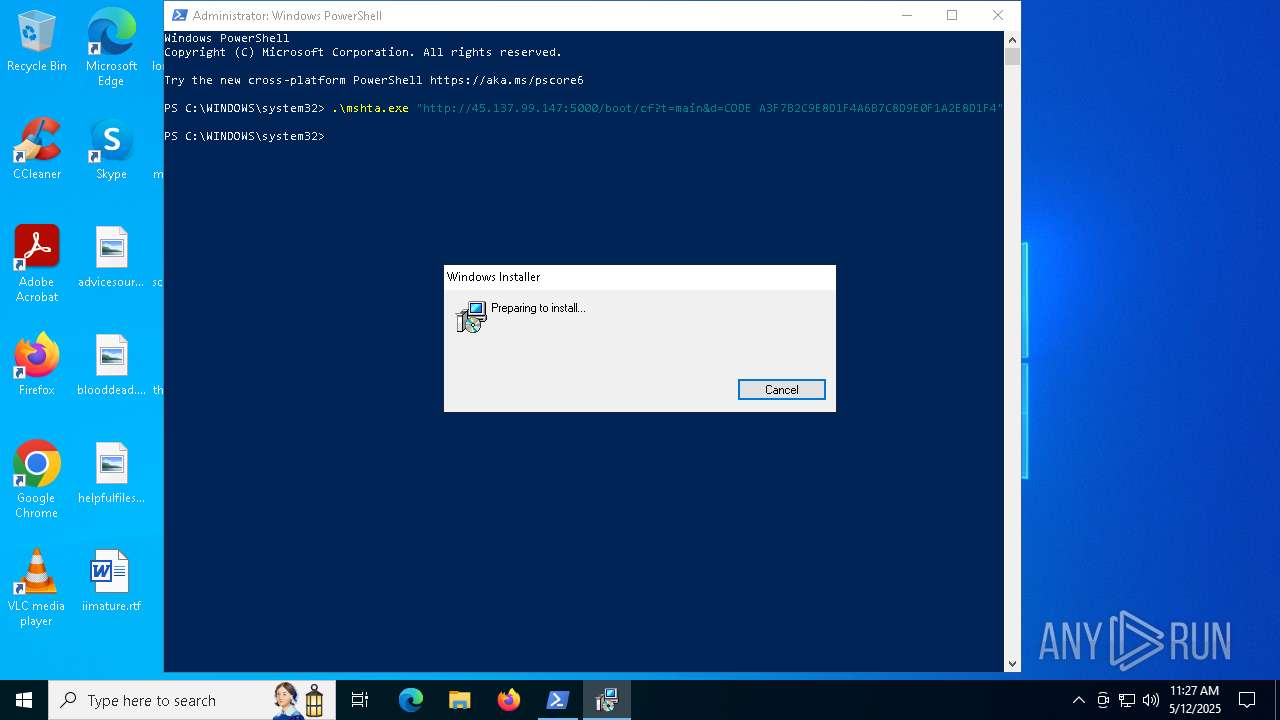Open Firefox from the taskbar
Screen dimensions: 1280x720
coord(508,700)
